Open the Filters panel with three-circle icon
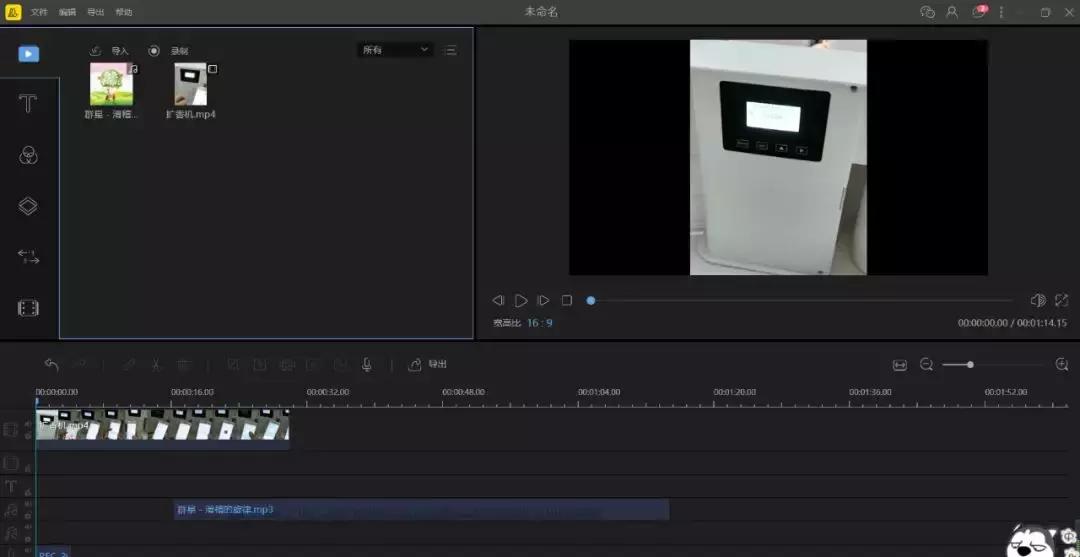1080x557 pixels. [x=28, y=155]
